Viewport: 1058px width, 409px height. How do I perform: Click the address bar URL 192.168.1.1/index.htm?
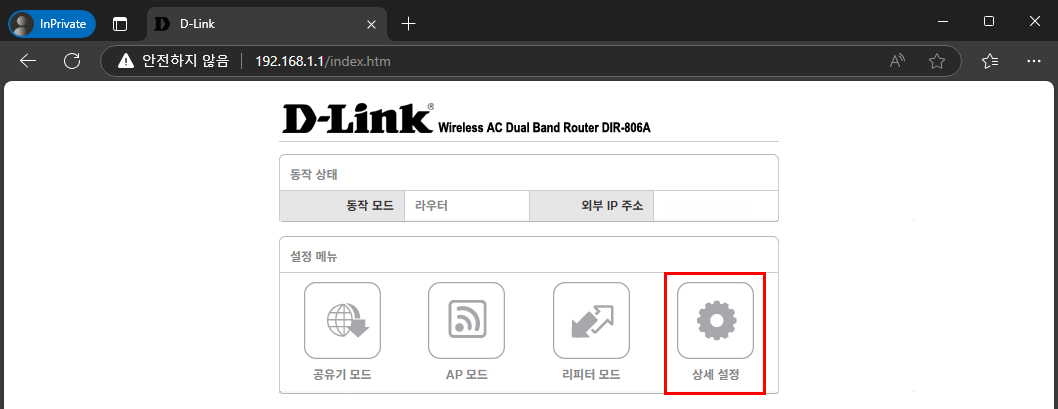pyautogui.click(x=323, y=61)
